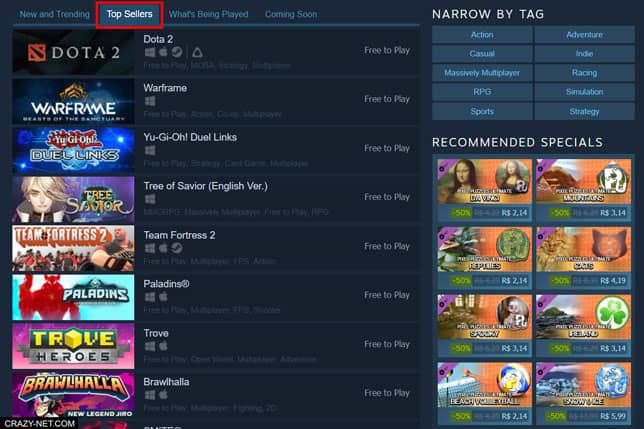Click the Windows icon under Brawlhalla
This screenshot has width=644, height=429.
tap(150, 395)
